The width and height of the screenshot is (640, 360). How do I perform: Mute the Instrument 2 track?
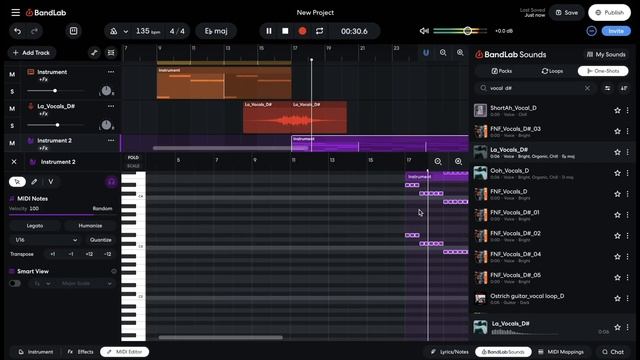click(12, 143)
